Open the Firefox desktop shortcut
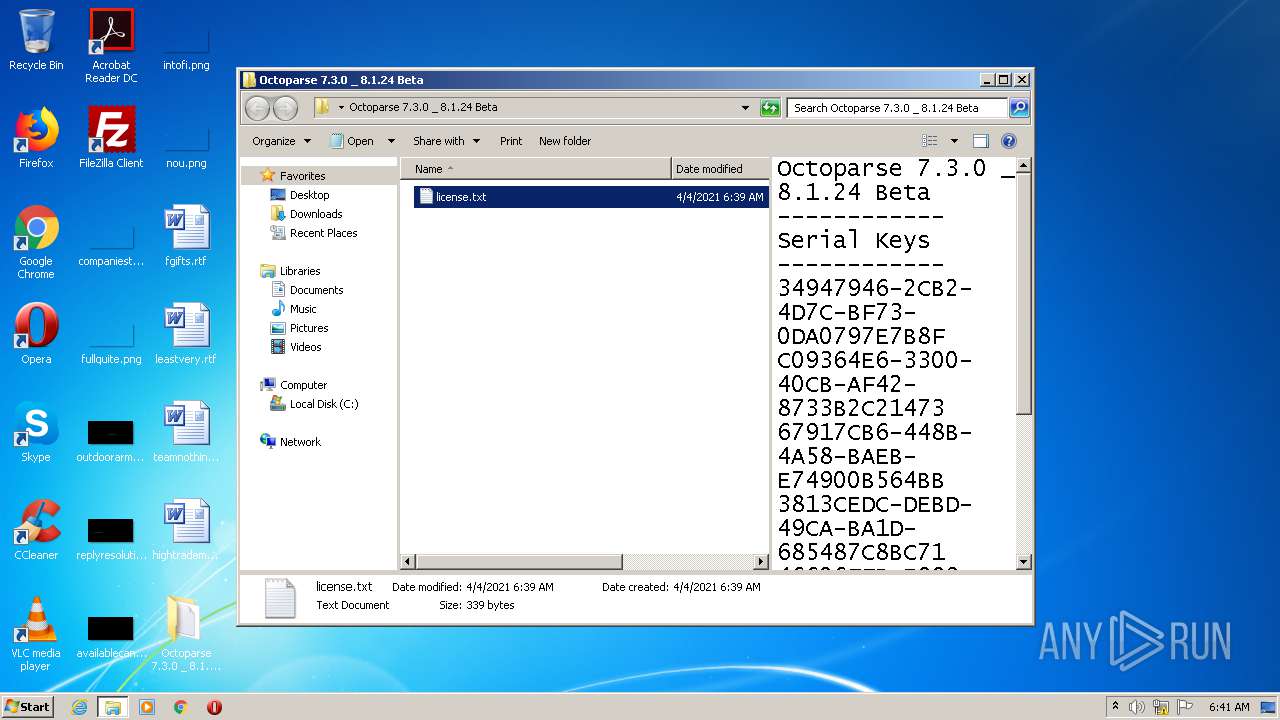 [36, 138]
